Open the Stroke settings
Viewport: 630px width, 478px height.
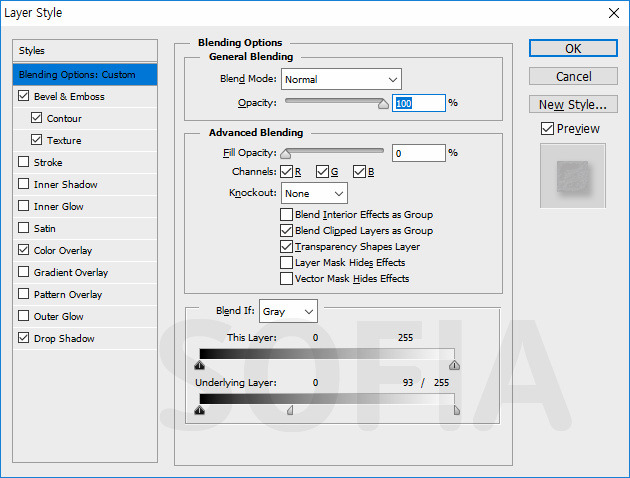point(48,163)
